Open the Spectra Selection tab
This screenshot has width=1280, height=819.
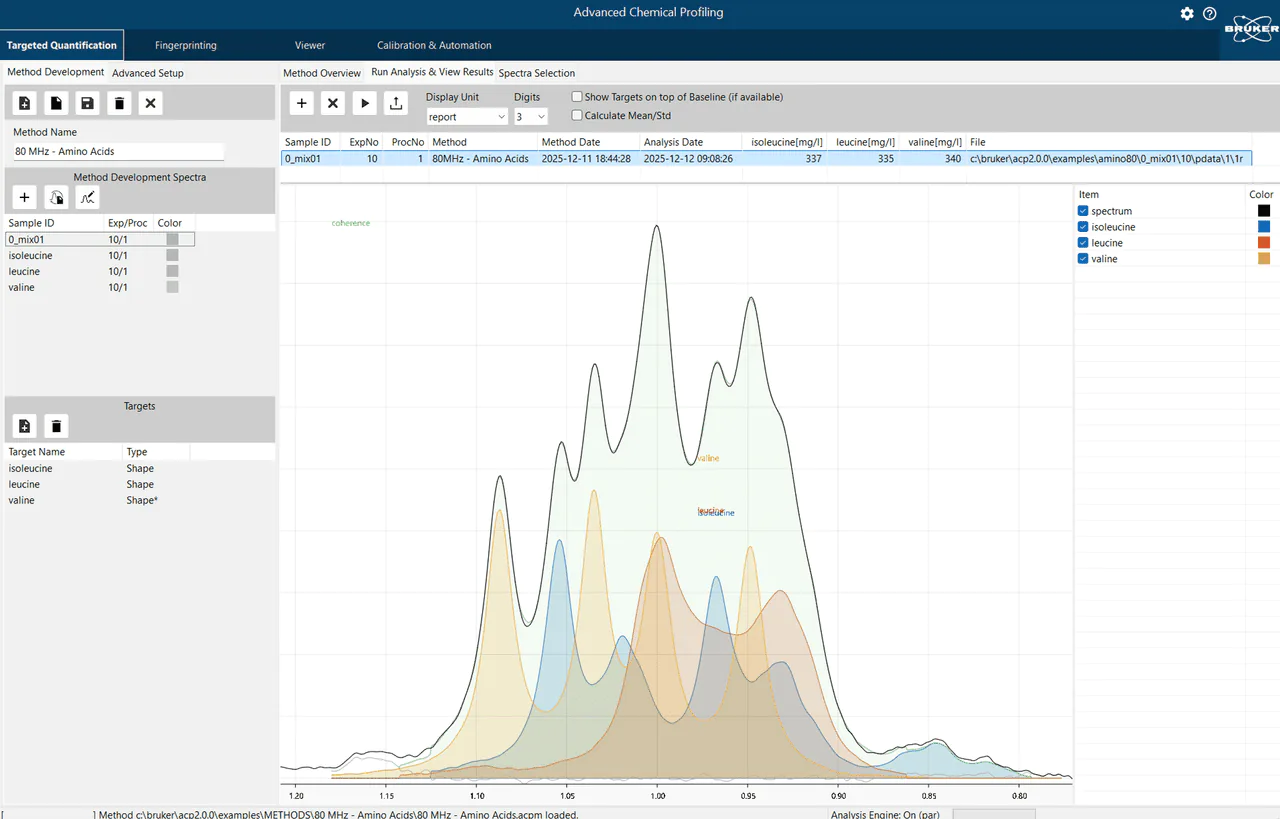pos(537,73)
